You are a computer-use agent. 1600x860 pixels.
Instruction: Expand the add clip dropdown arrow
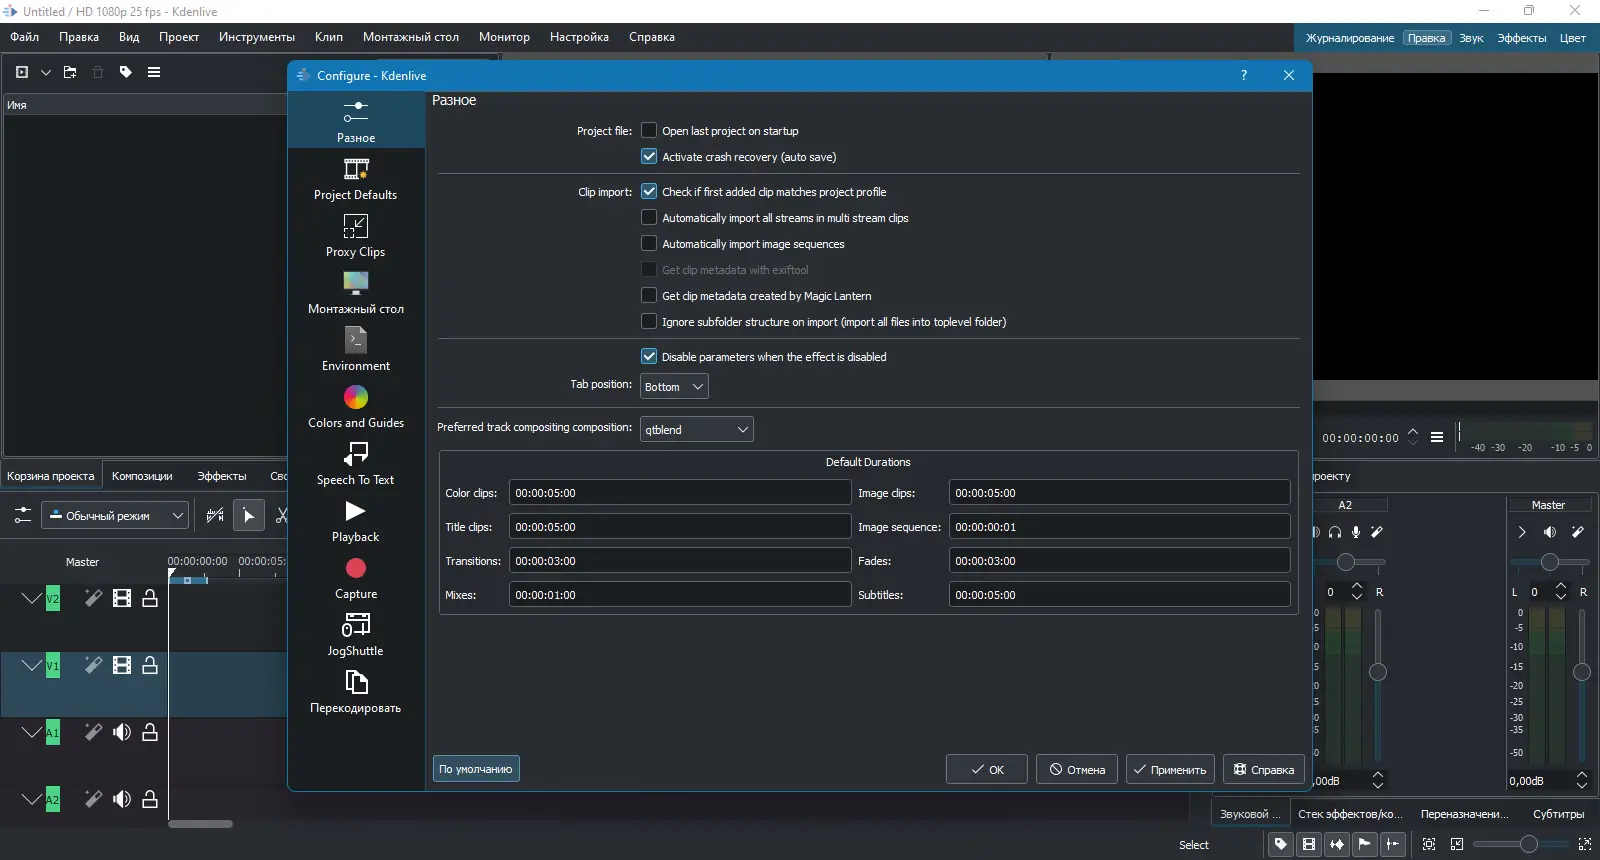click(46, 72)
